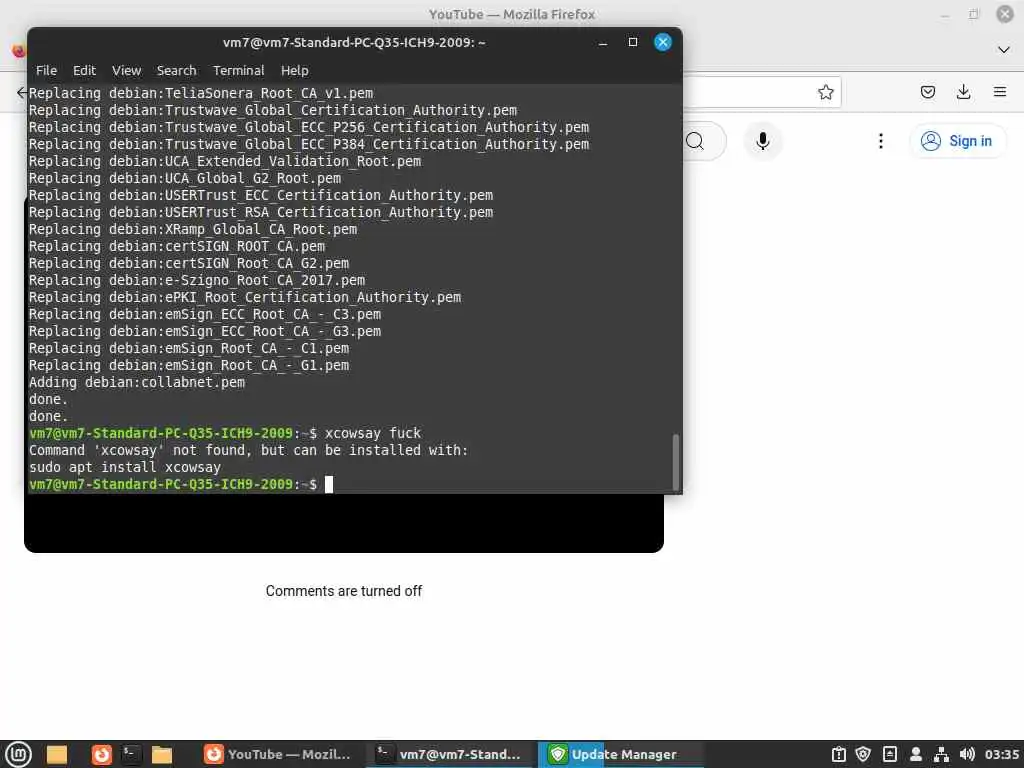Click the notes tray icon
This screenshot has height=768, width=1024.
pyautogui.click(x=889, y=754)
